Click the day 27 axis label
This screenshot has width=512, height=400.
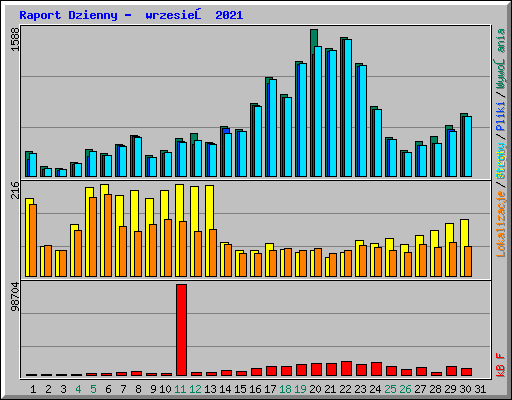click(420, 389)
